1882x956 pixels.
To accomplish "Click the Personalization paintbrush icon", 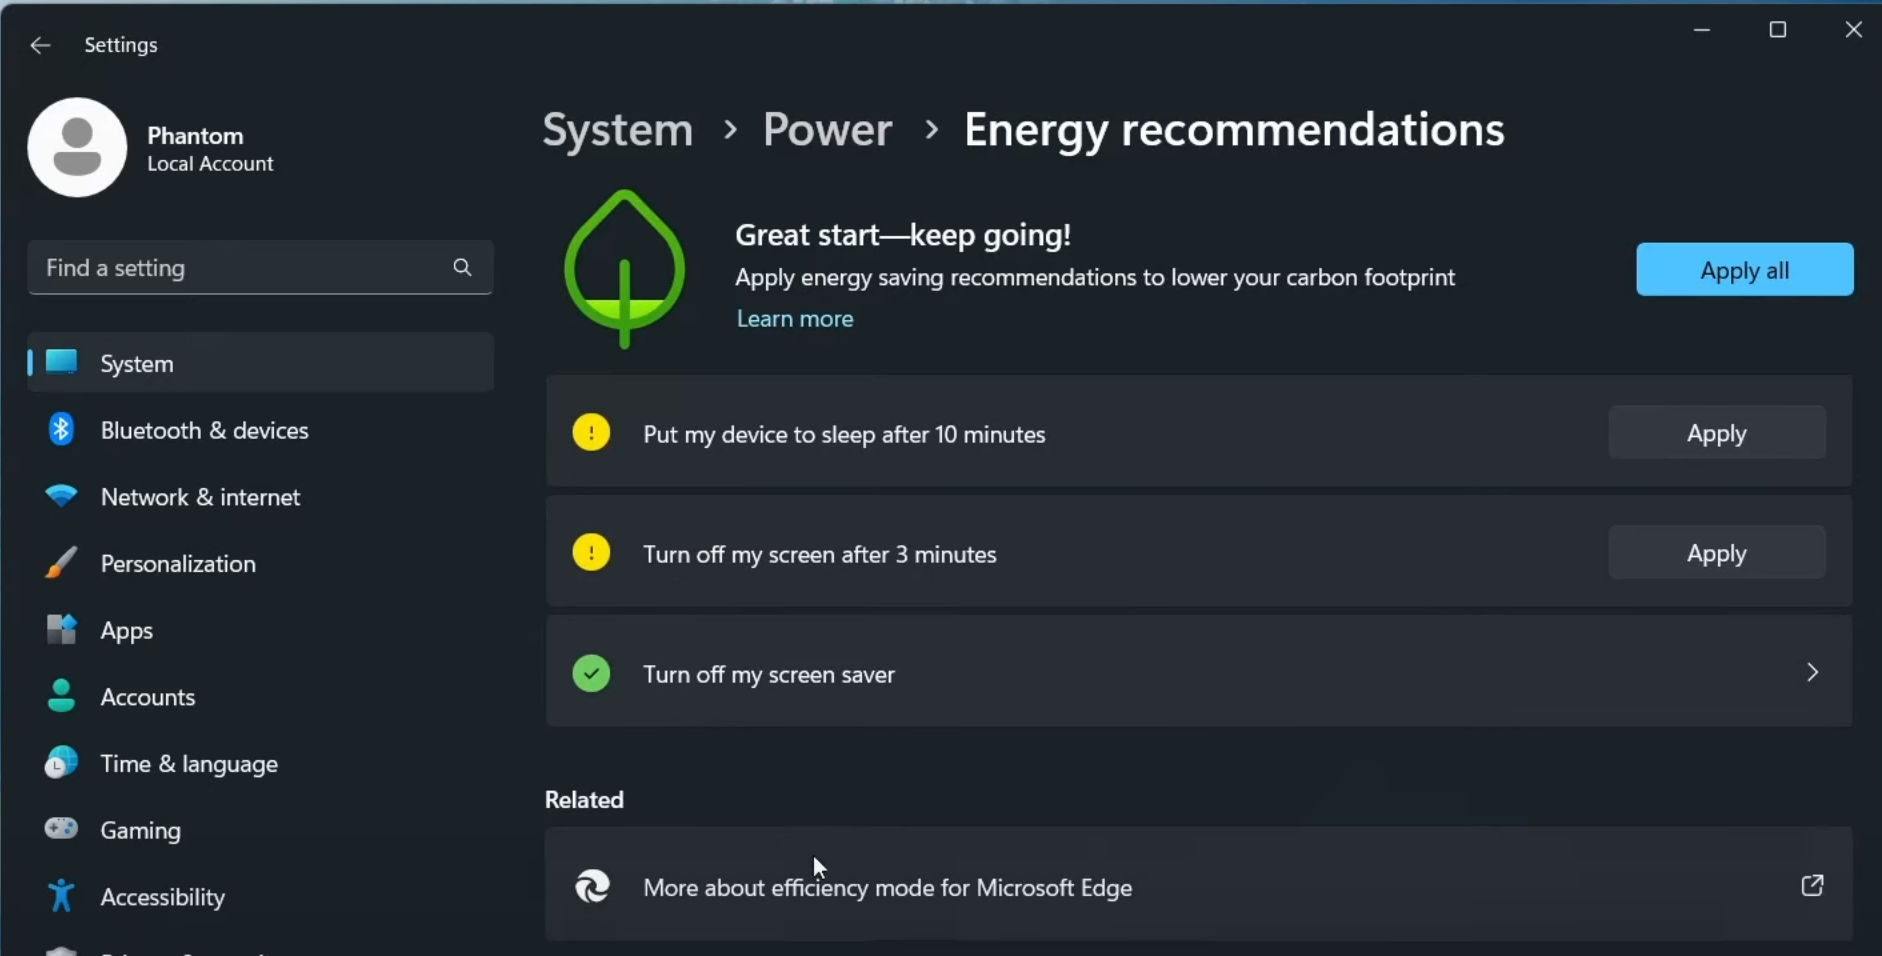I will click(61, 563).
